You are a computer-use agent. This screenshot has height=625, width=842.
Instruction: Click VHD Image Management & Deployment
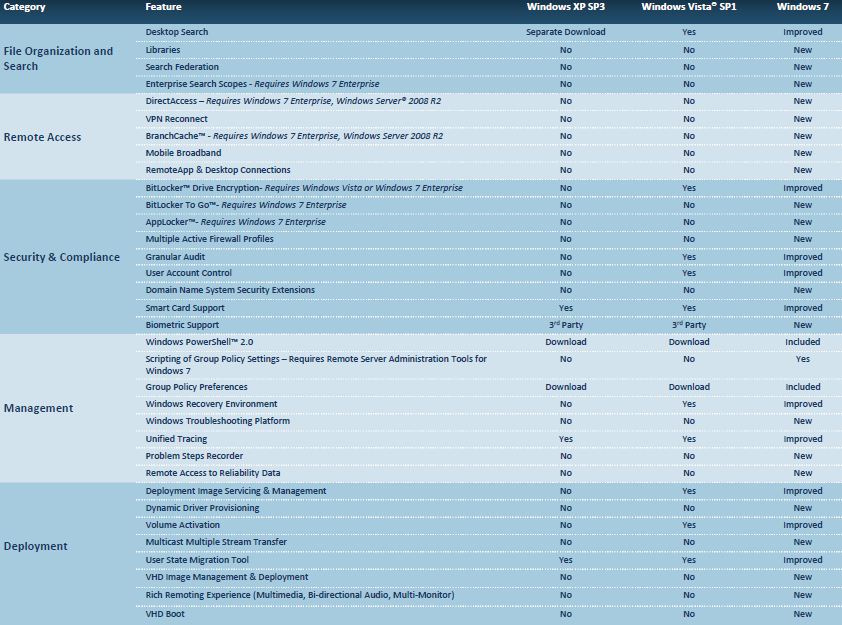227,577
